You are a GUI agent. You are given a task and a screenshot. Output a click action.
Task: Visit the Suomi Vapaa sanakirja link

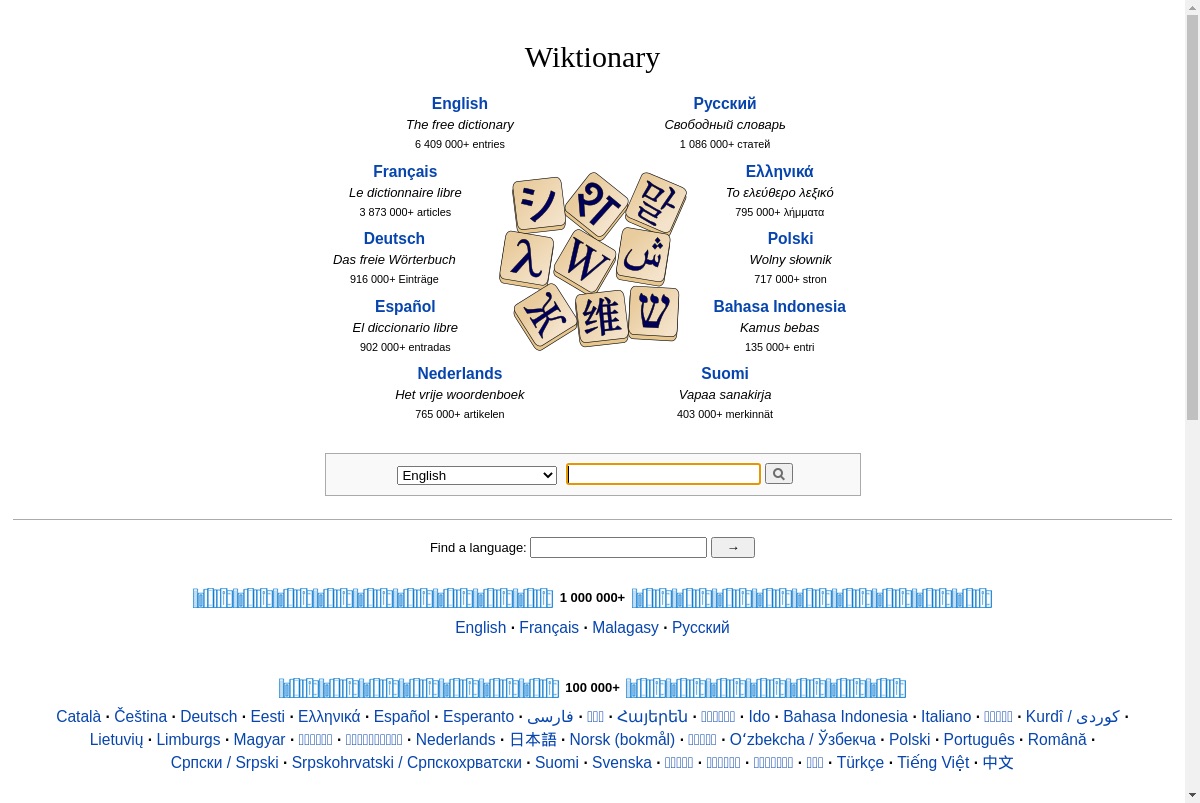point(725,374)
